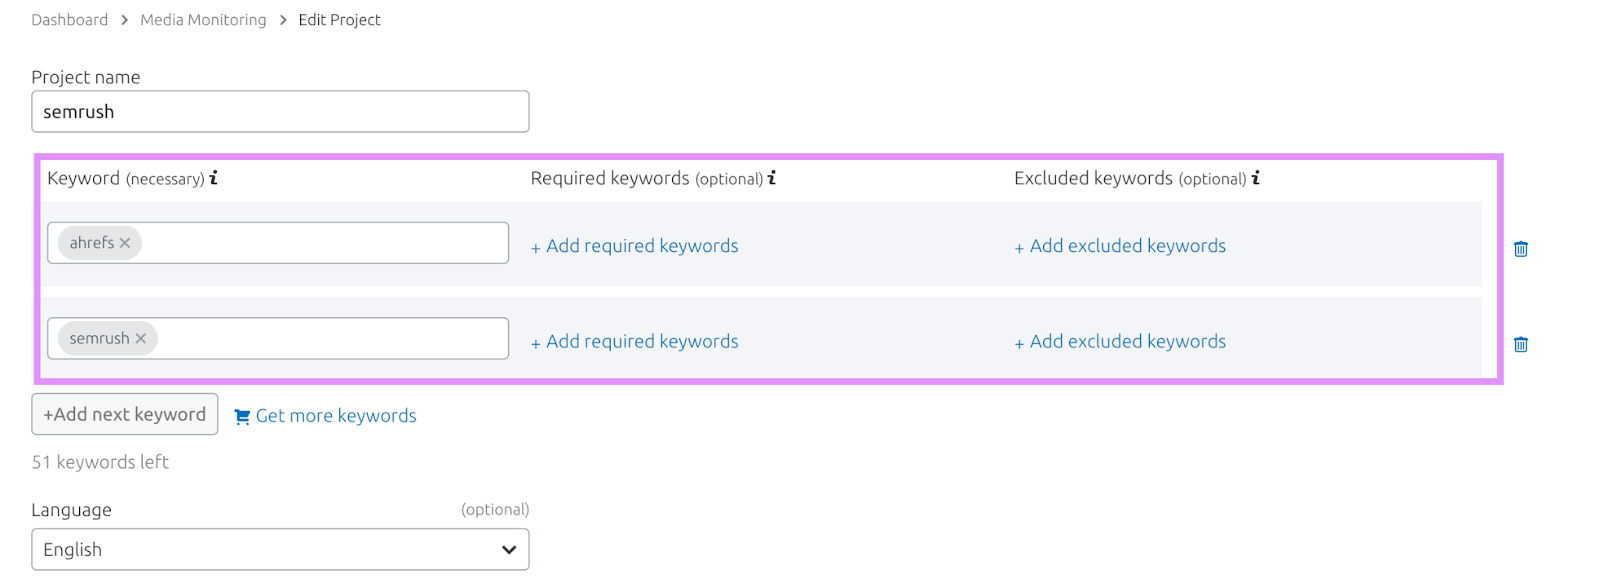Open the Get more keywords link
This screenshot has height=584, width=1600.
pos(336,416)
